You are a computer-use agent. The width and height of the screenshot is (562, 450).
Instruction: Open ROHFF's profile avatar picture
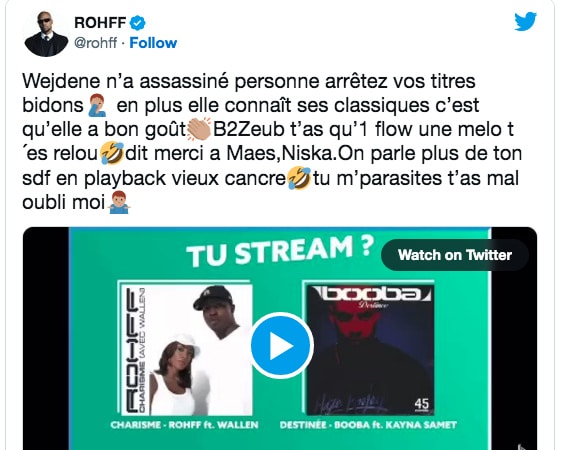pos(46,34)
